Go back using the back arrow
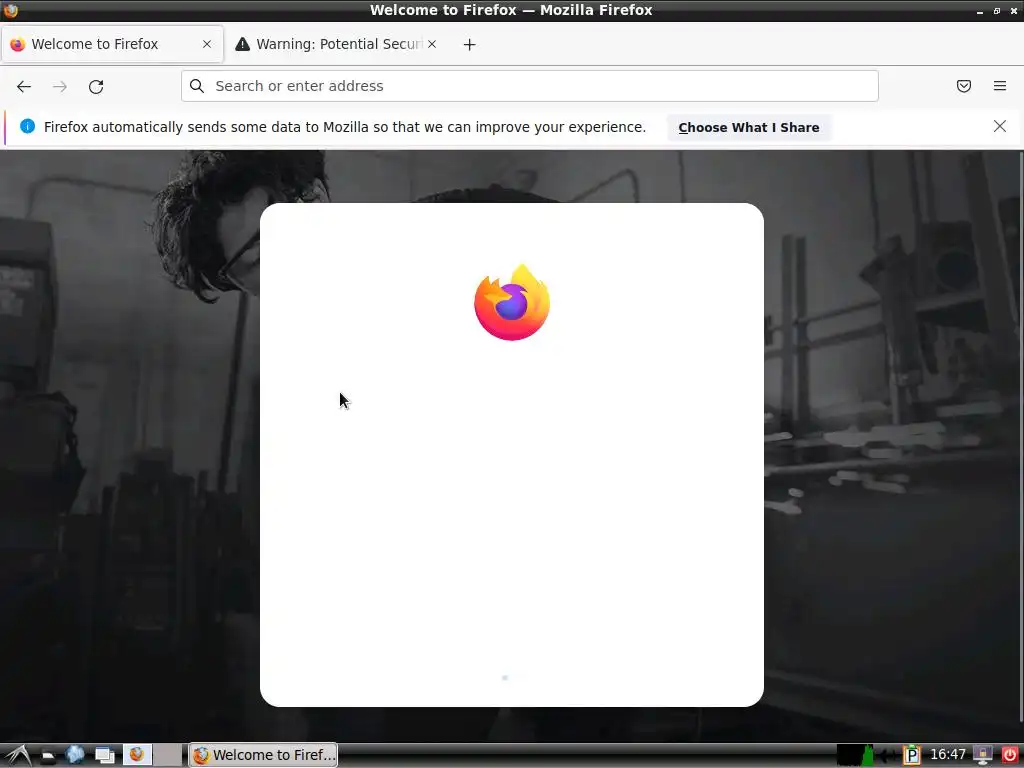 pyautogui.click(x=24, y=86)
